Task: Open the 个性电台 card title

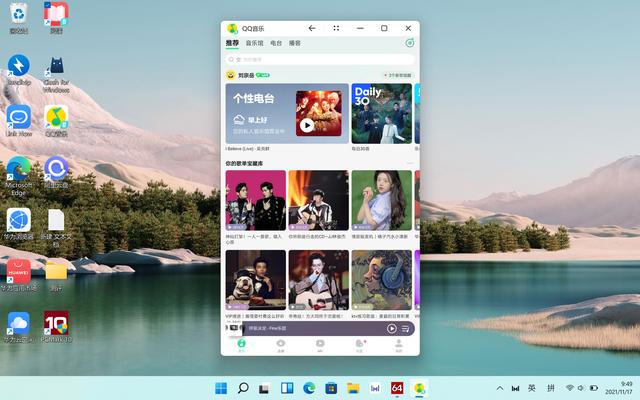Action: coord(253,98)
